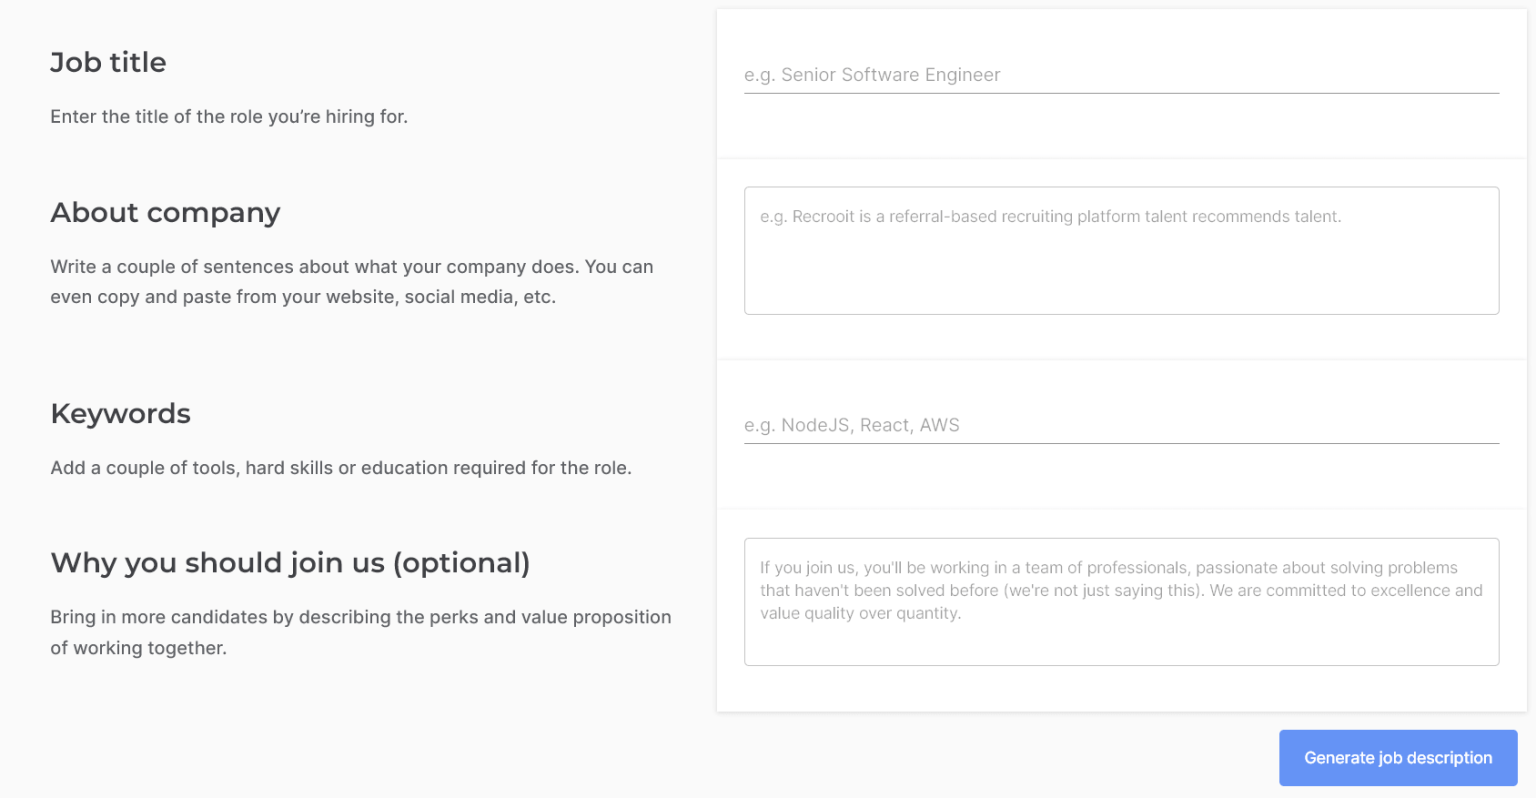Image resolution: width=1536 pixels, height=798 pixels.
Task: Click the helper text under Job title
Action: pyautogui.click(x=229, y=116)
